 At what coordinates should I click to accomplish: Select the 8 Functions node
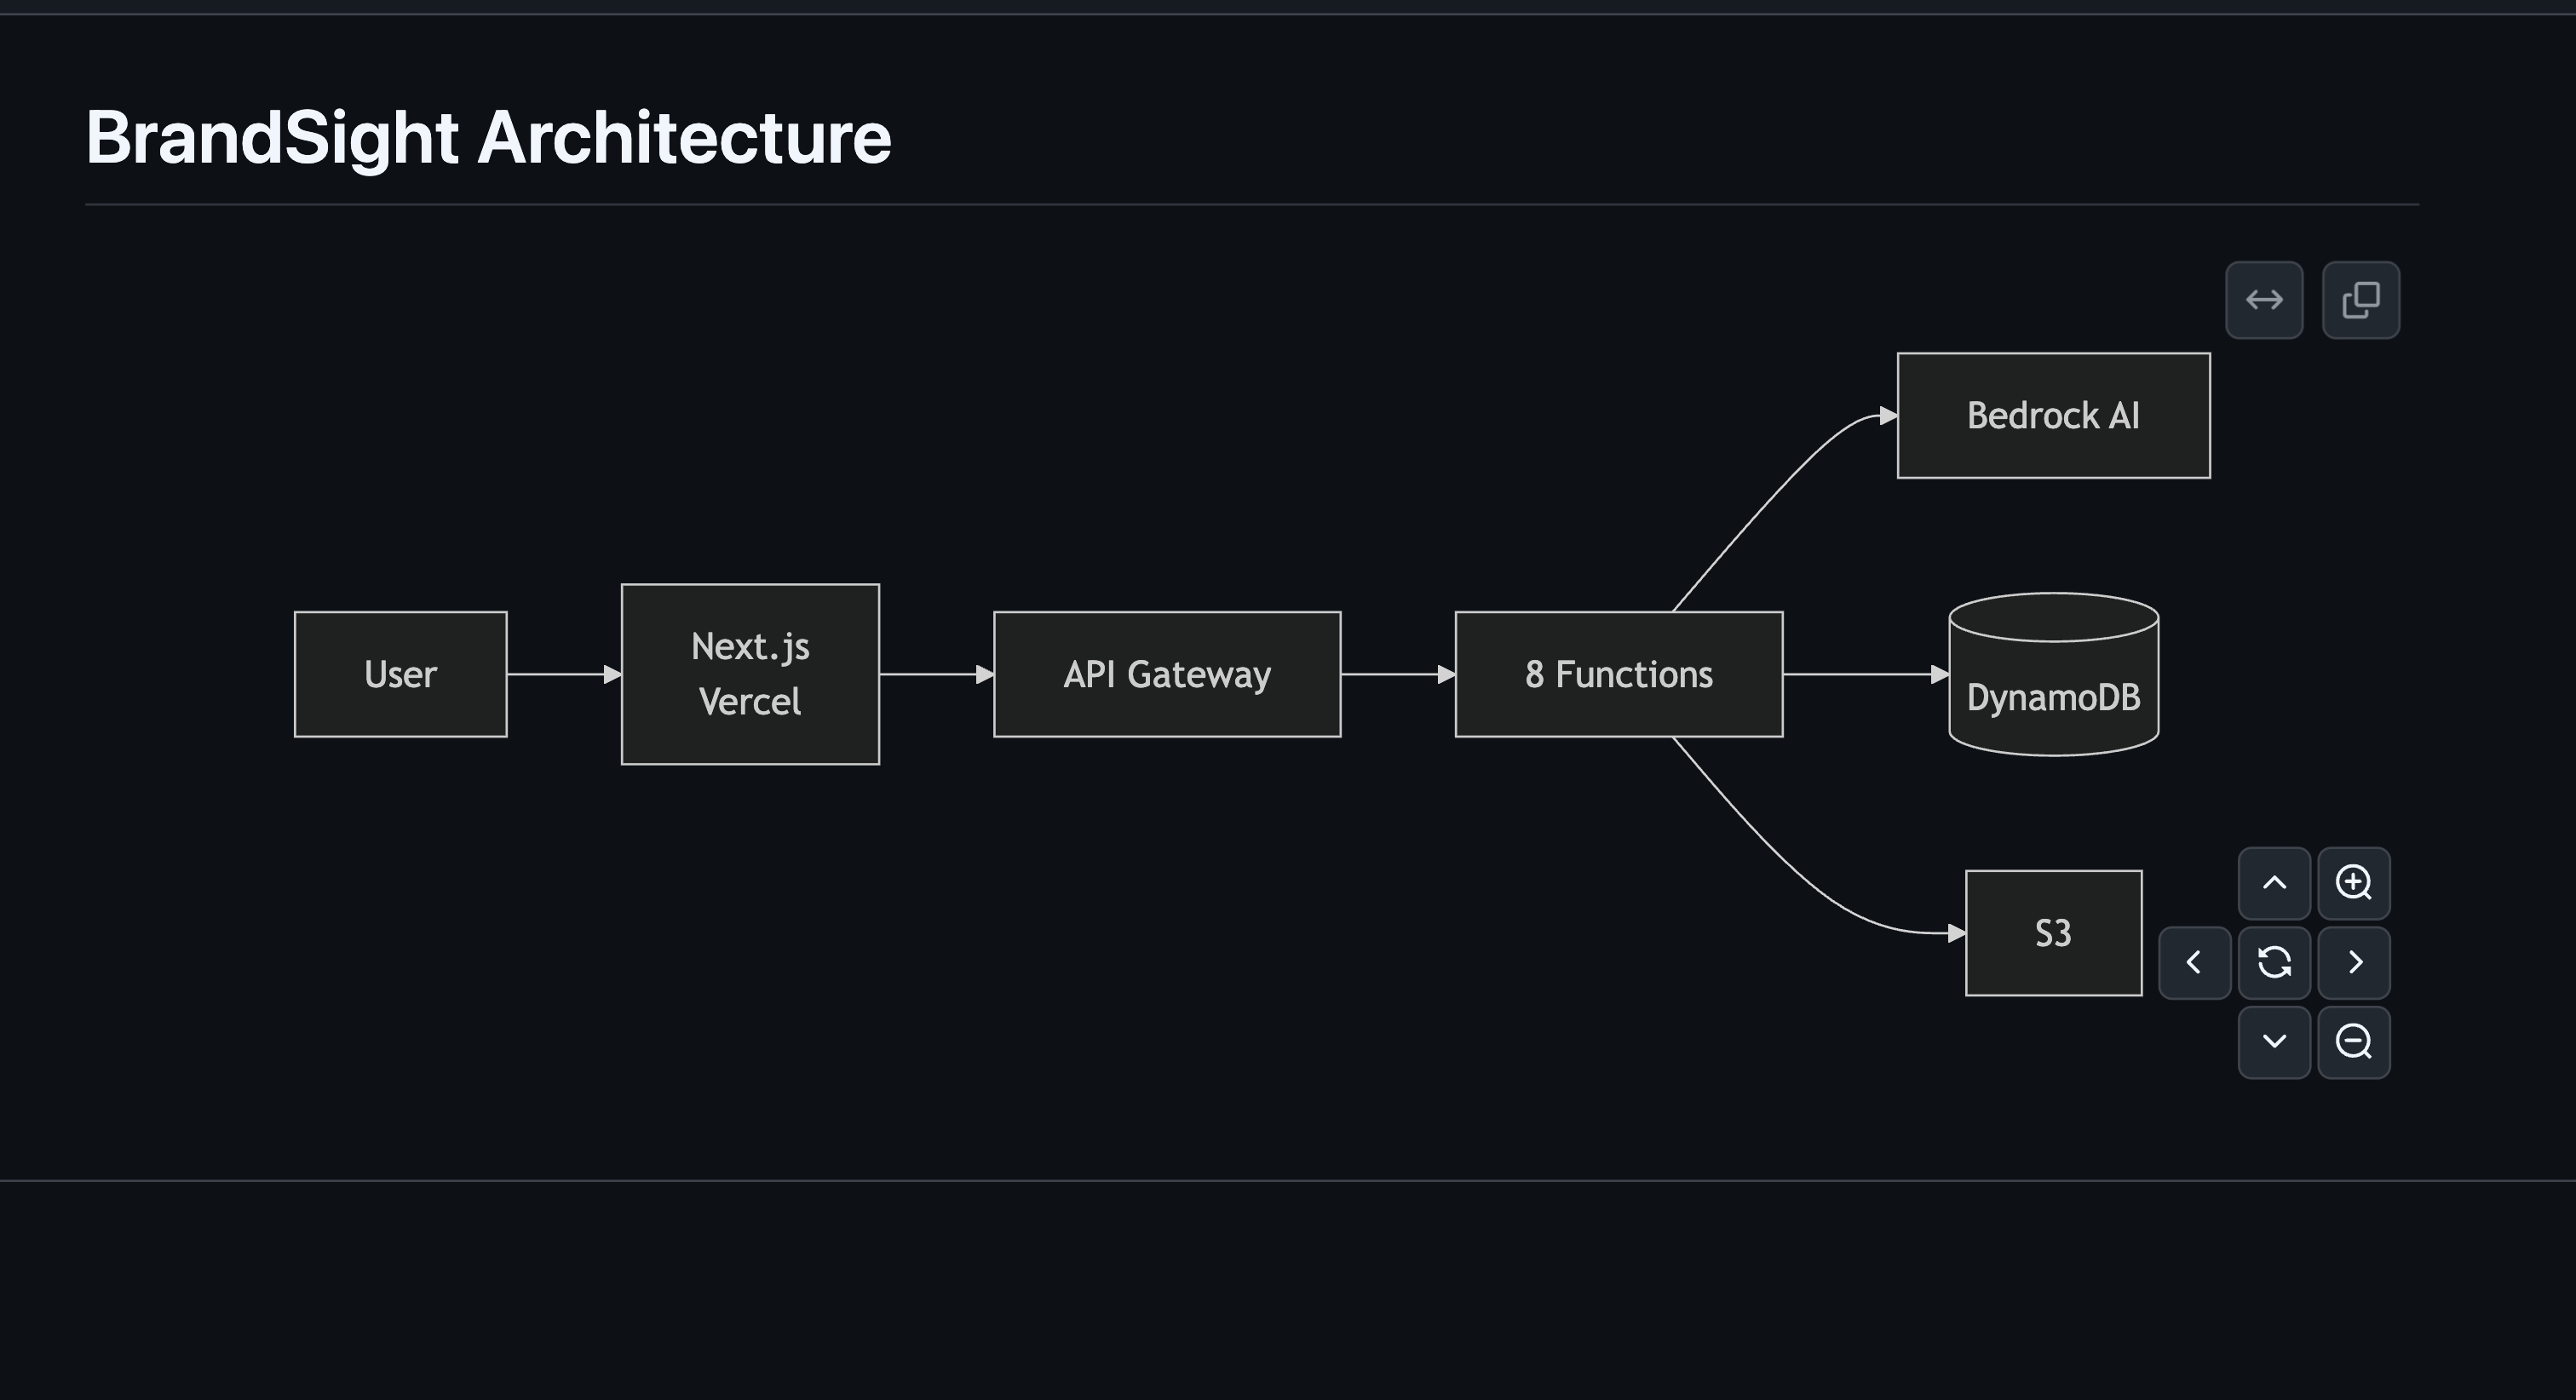tap(1618, 674)
